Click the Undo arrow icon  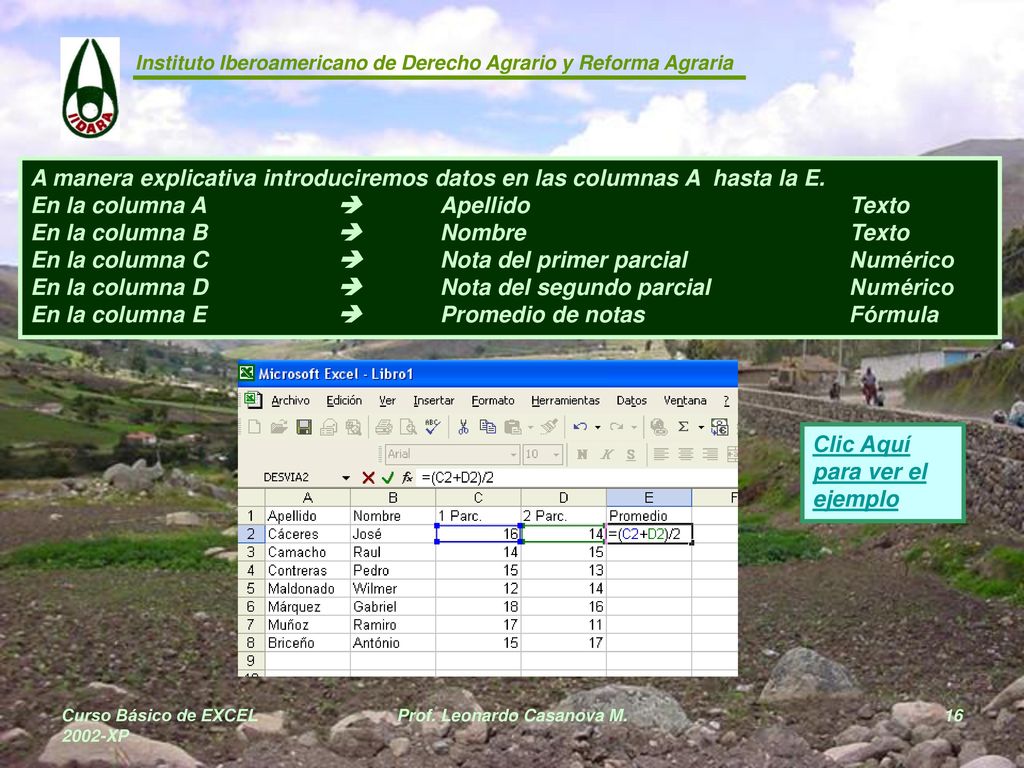579,427
